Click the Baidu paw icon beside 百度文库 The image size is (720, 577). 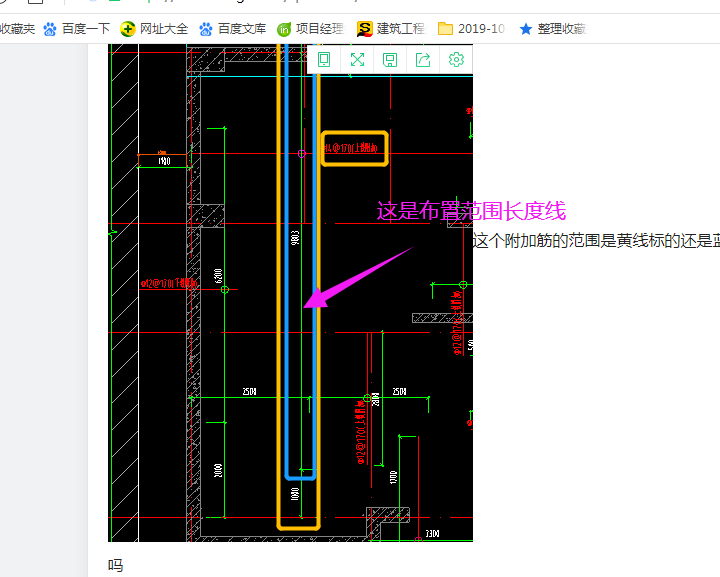(206, 29)
